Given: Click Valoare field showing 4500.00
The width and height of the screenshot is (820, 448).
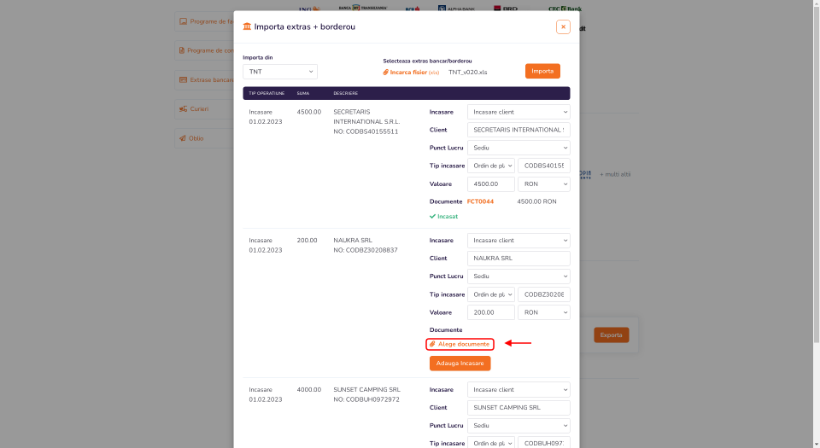Looking at the screenshot, I should [491, 184].
